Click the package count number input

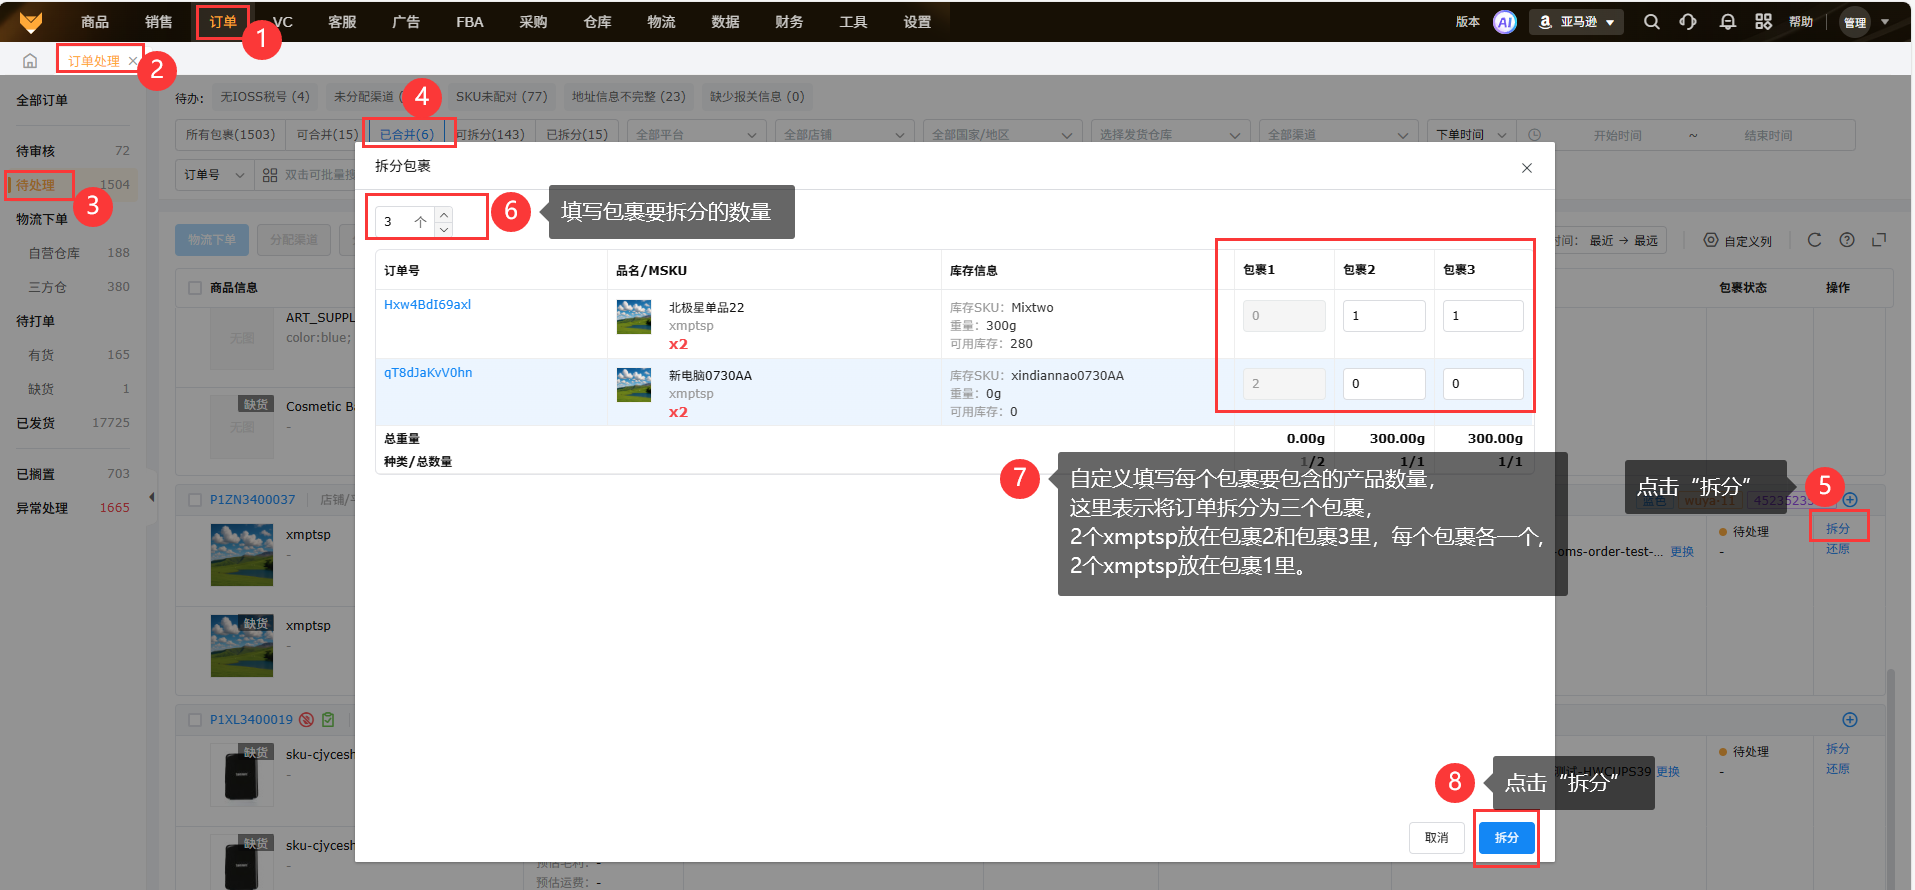[x=405, y=222]
